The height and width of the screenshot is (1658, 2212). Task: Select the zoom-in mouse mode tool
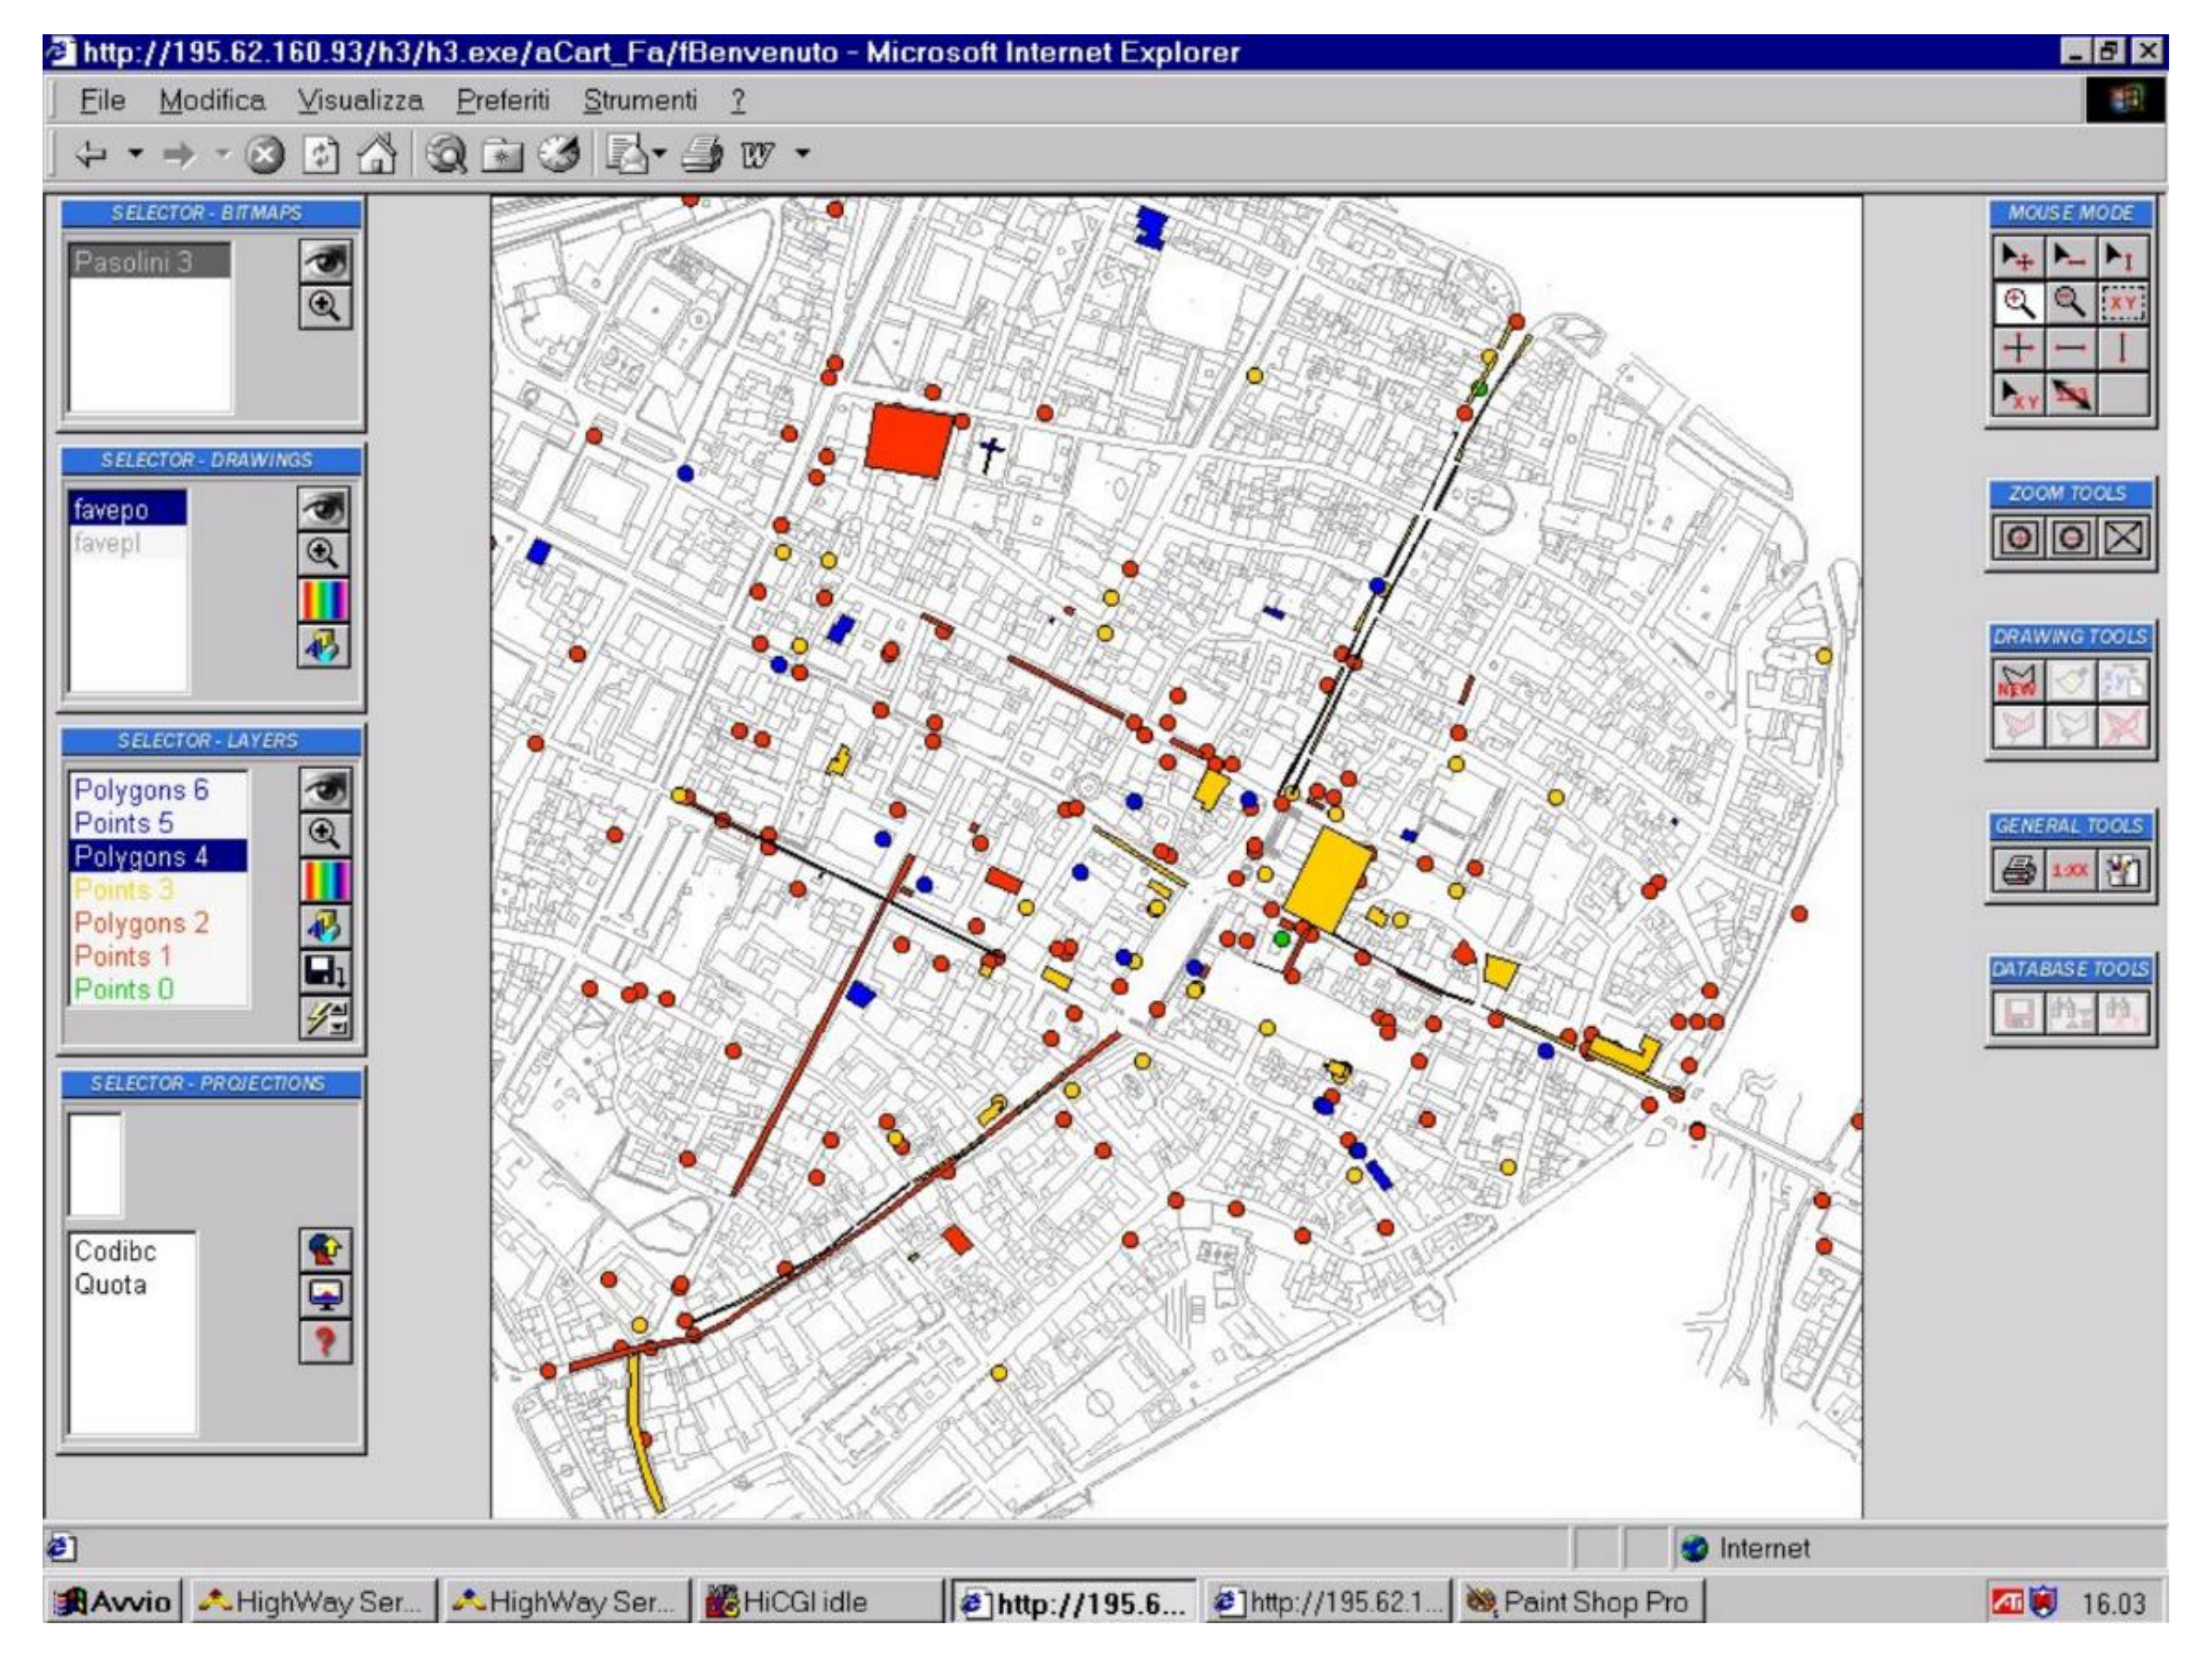2020,304
